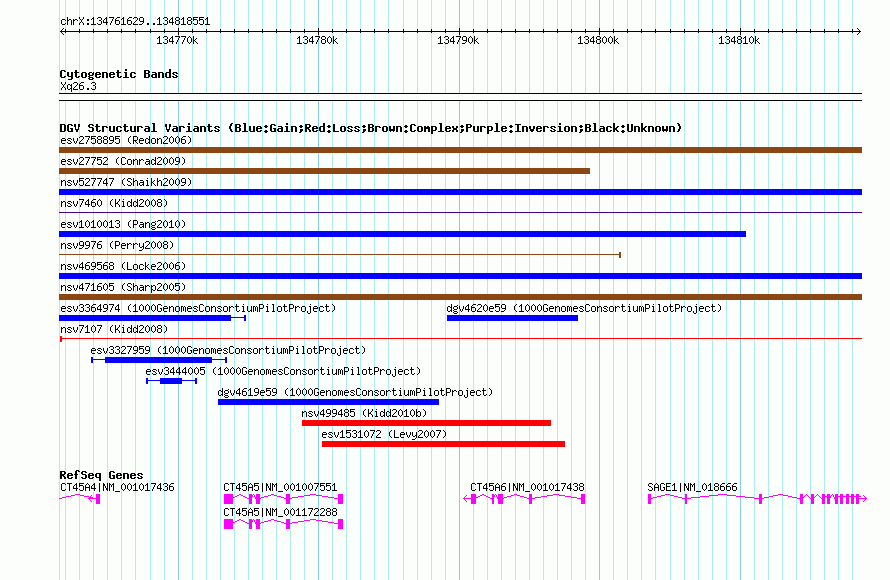Click the left arrow end of ruler
This screenshot has height=580, width=890.
[x=62, y=32]
